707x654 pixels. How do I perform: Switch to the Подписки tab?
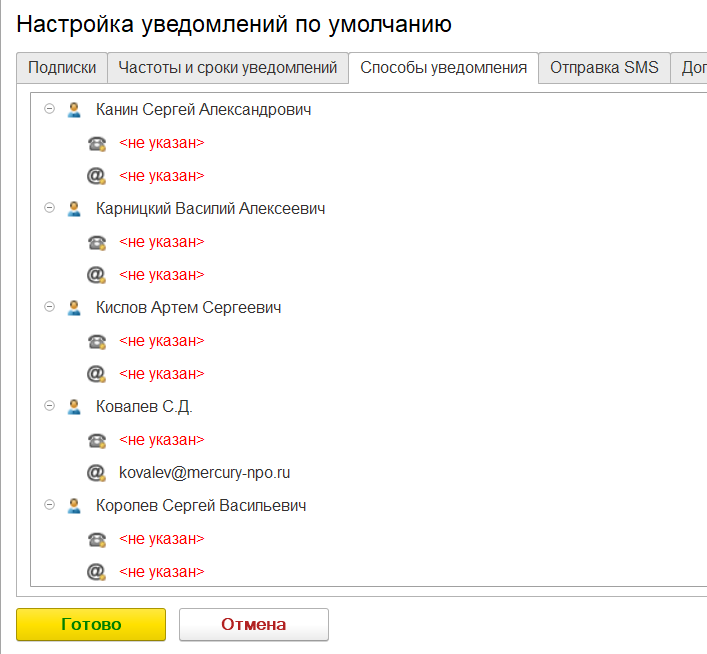point(62,68)
